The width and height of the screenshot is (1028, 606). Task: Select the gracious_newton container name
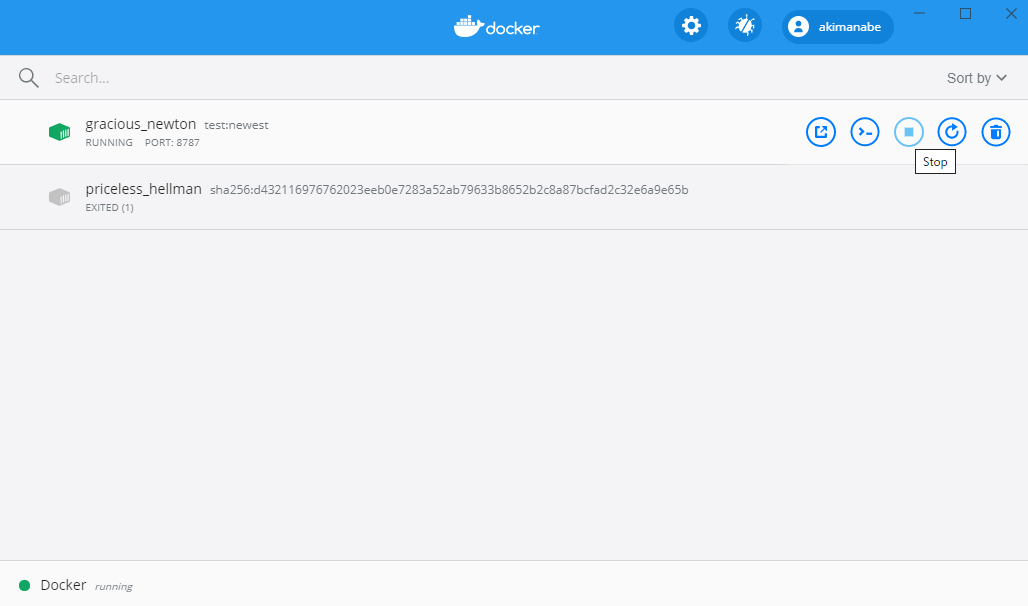(x=140, y=124)
